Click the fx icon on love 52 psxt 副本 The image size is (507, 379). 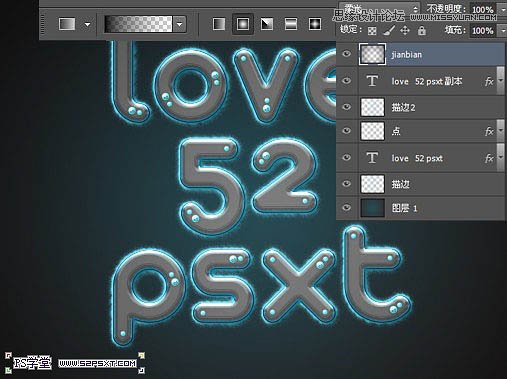point(489,81)
